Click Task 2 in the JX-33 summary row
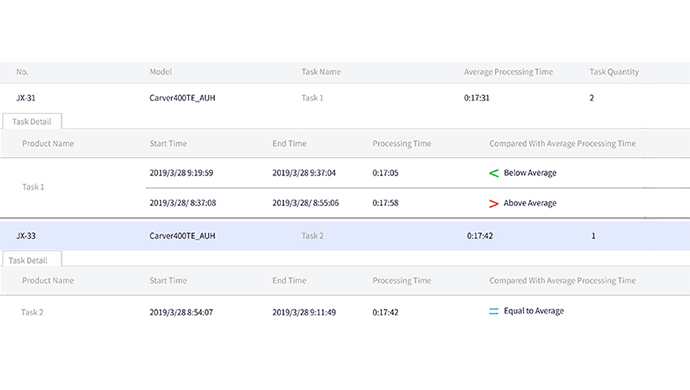The height and width of the screenshot is (390, 690). click(312, 236)
